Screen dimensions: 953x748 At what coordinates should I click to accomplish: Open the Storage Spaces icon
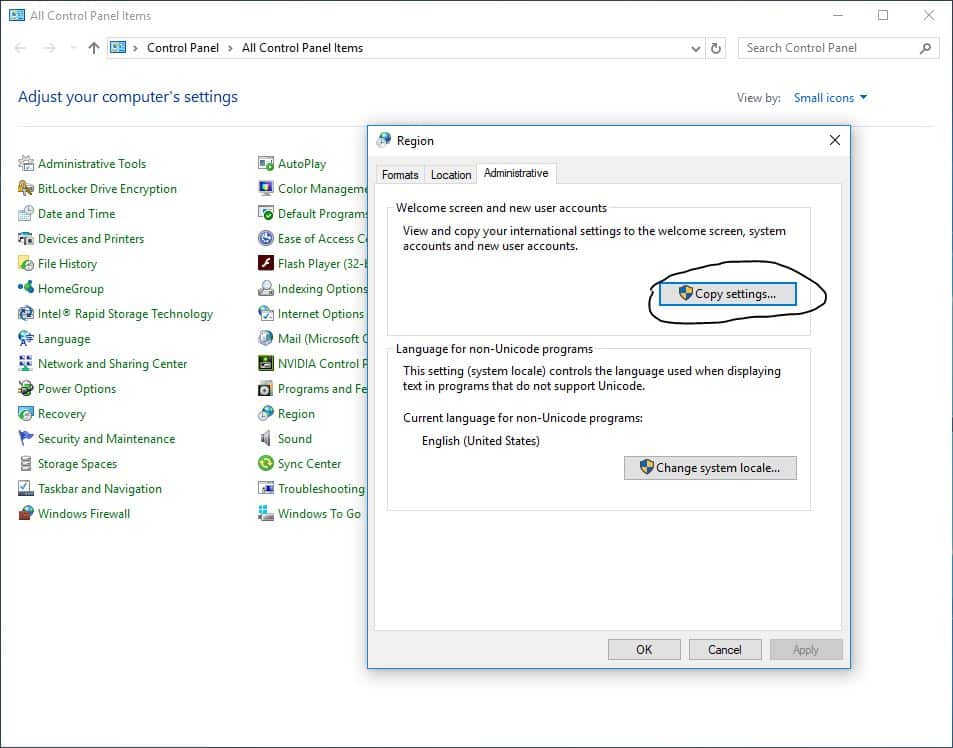pyautogui.click(x=26, y=464)
